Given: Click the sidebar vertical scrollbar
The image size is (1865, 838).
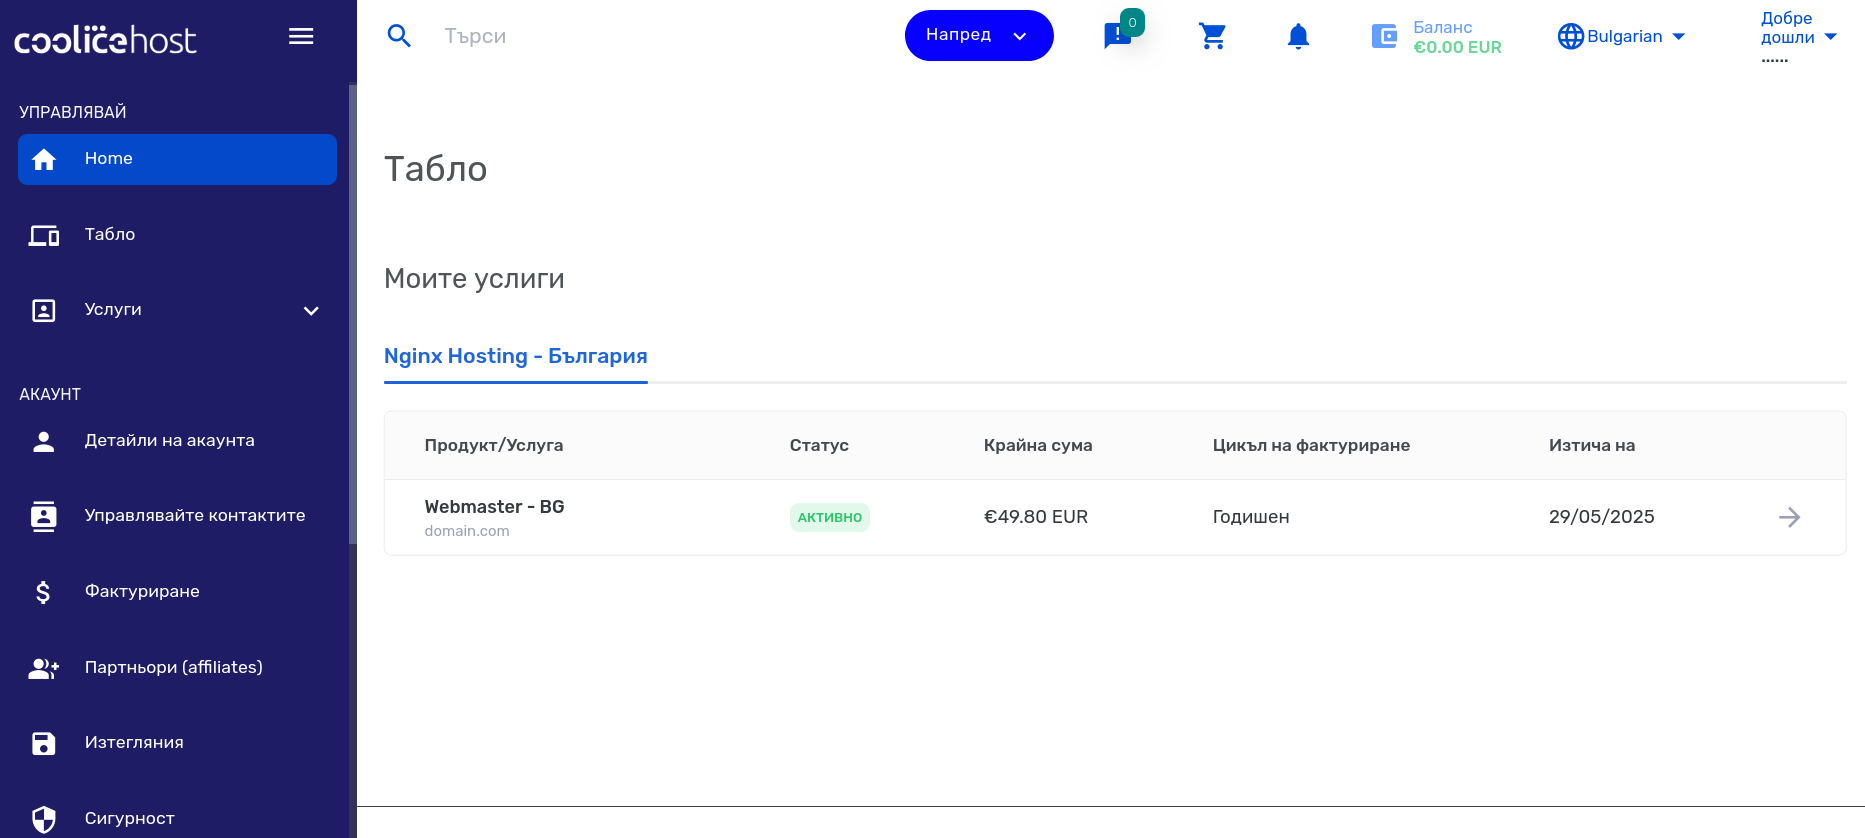Looking at the screenshot, I should [352, 314].
